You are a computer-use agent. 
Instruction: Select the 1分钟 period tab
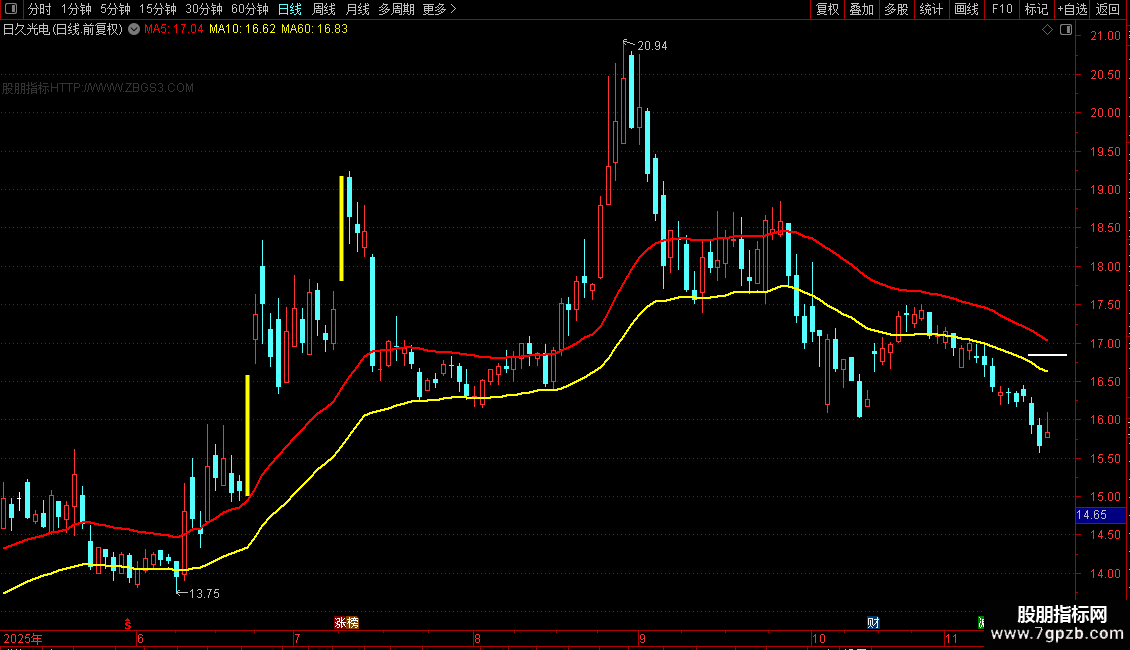tap(76, 9)
